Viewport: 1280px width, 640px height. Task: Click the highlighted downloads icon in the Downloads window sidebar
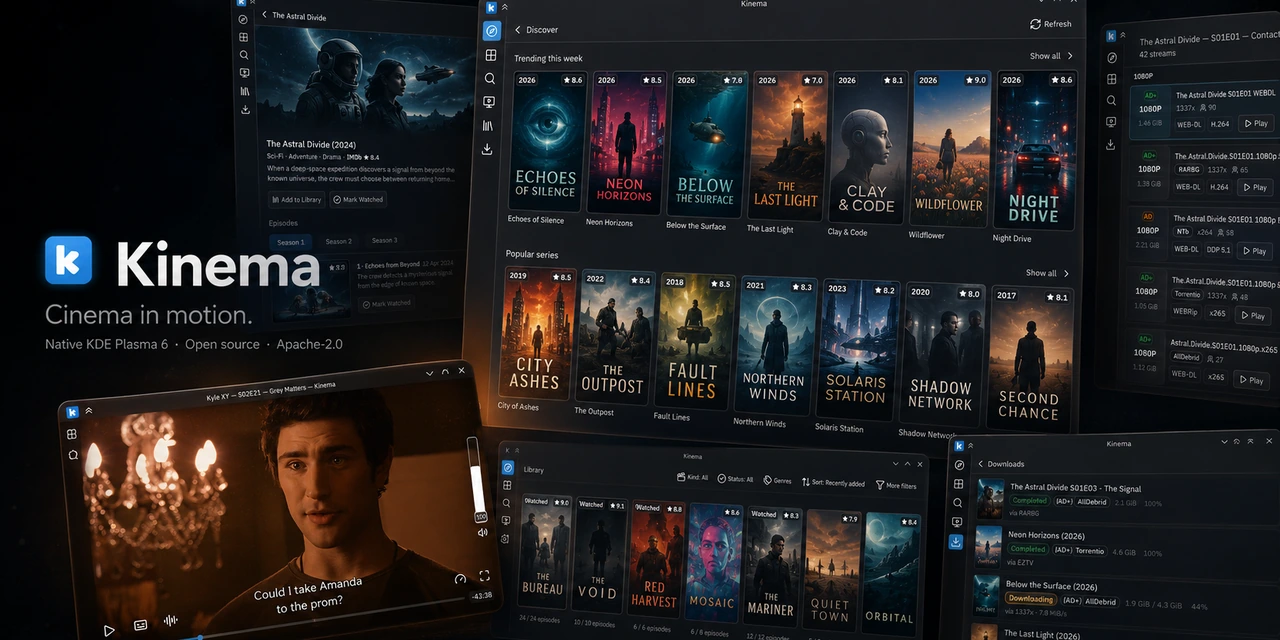coord(957,541)
